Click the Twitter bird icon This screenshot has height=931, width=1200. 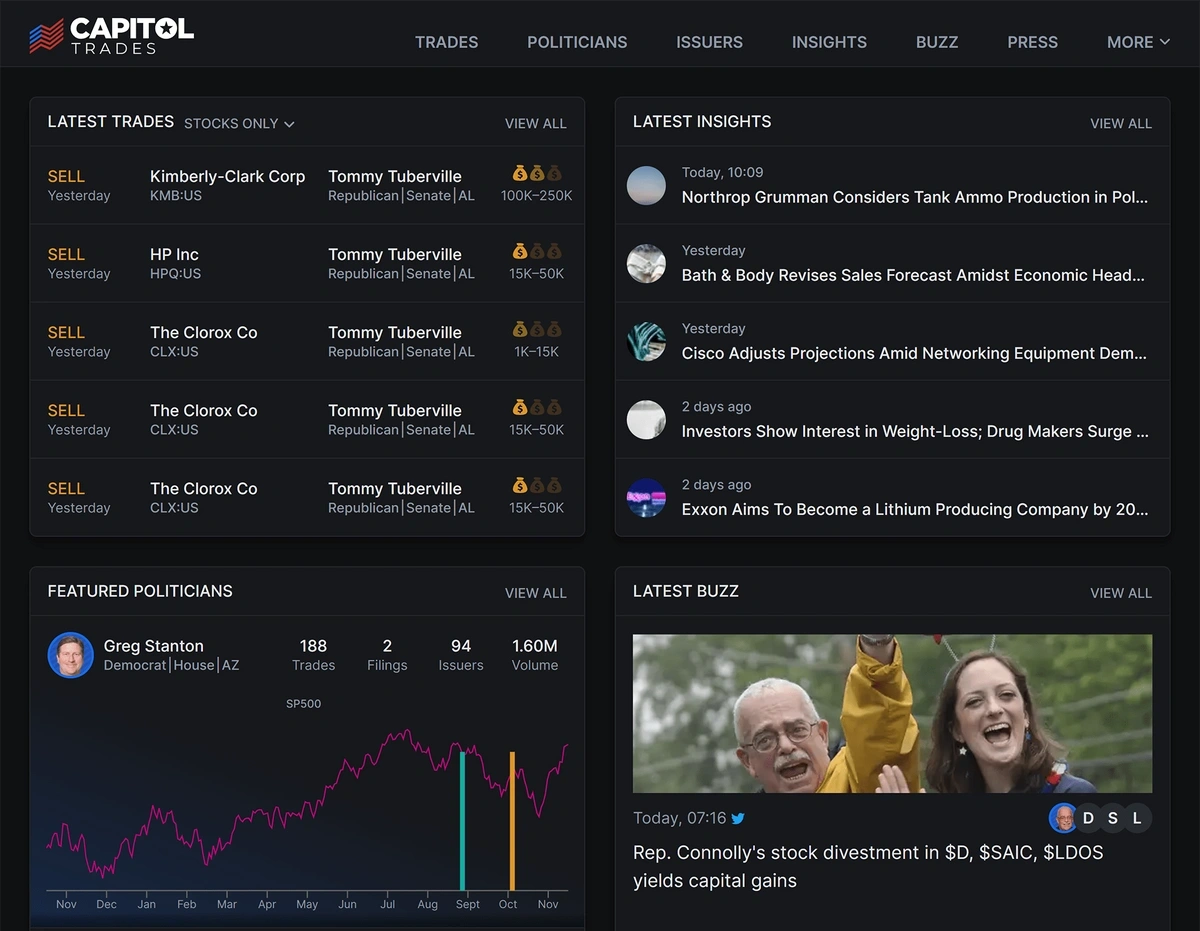[x=738, y=818]
